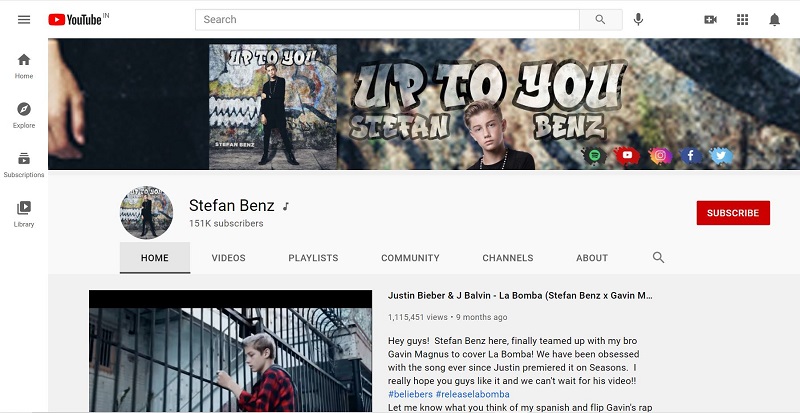800x413 pixels.
Task: Open the Twitter link in the banner
Action: pyautogui.click(x=721, y=155)
